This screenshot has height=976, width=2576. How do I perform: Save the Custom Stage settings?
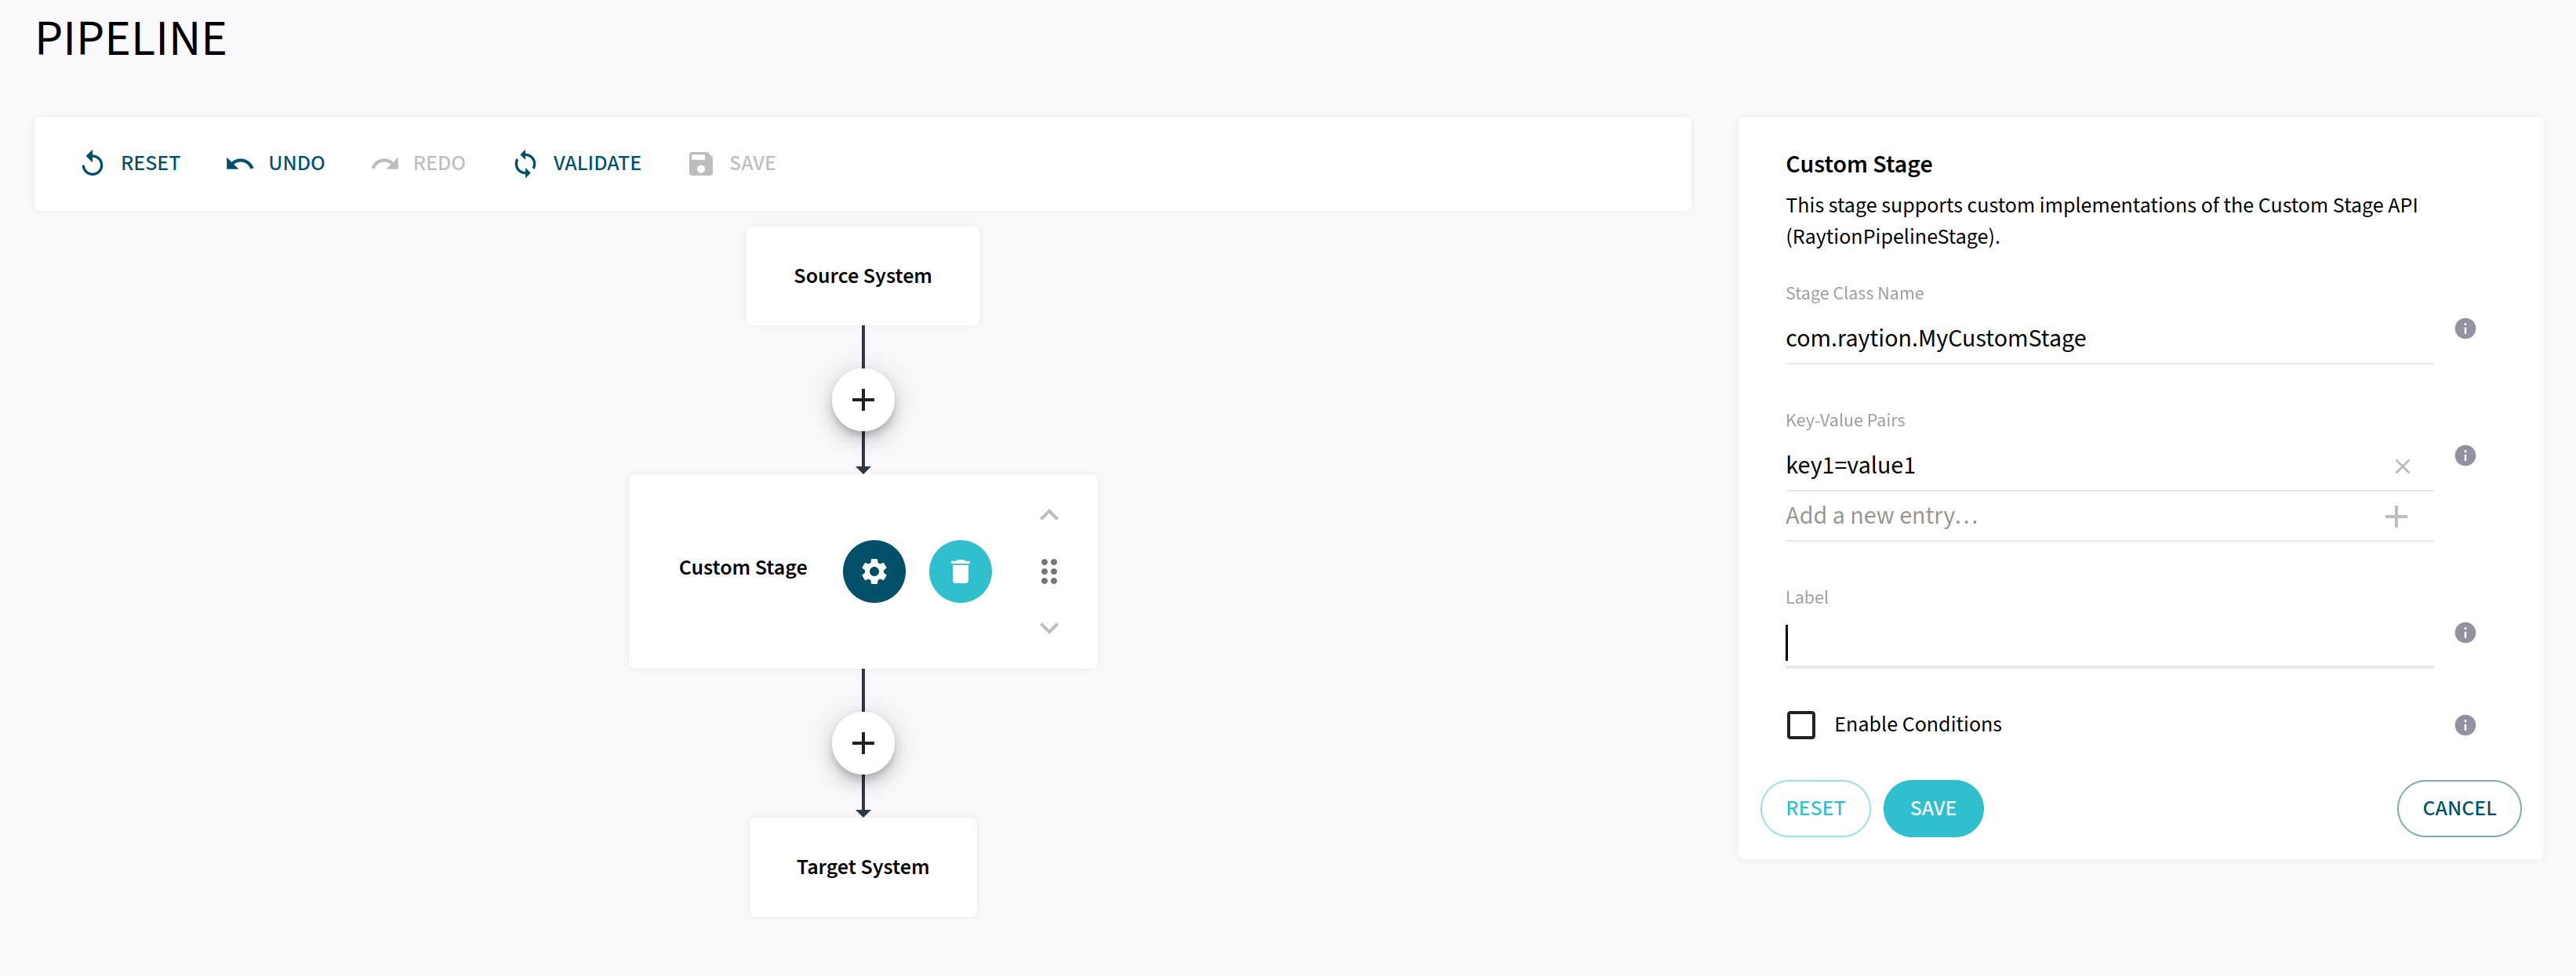pyautogui.click(x=1932, y=808)
